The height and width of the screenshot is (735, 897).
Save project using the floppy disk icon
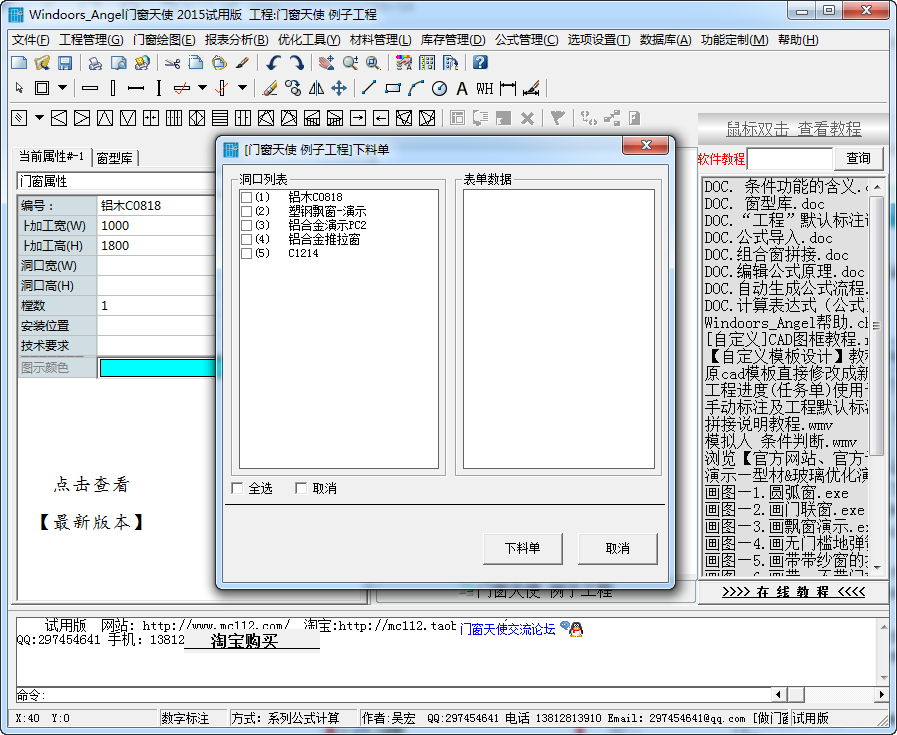[65, 62]
